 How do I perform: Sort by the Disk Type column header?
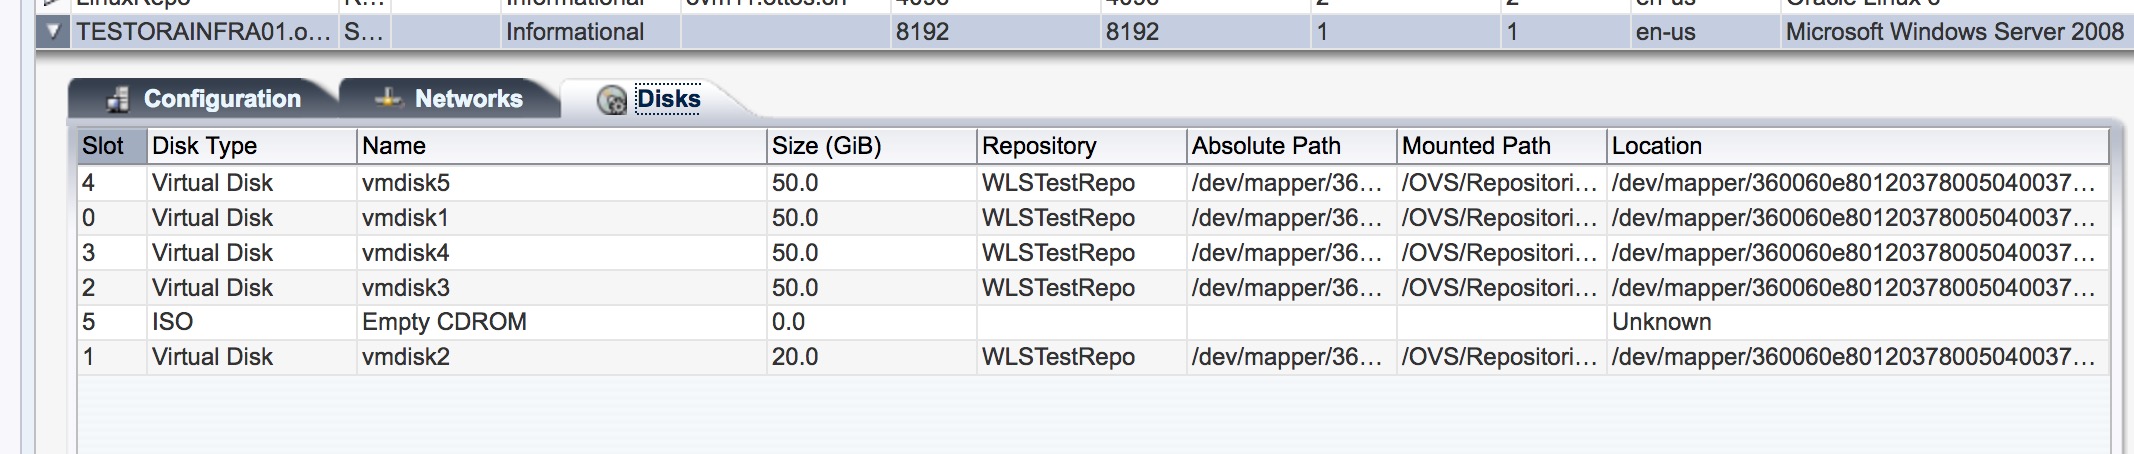252,146
